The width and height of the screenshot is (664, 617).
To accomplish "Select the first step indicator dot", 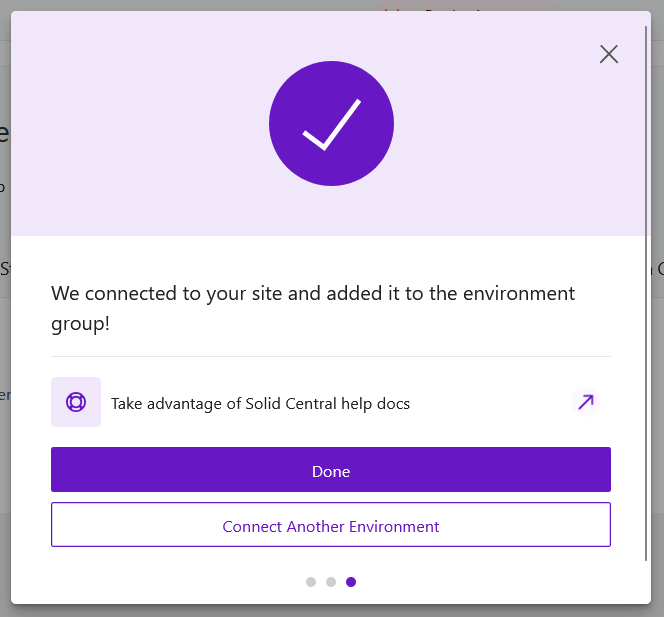I will tap(311, 582).
